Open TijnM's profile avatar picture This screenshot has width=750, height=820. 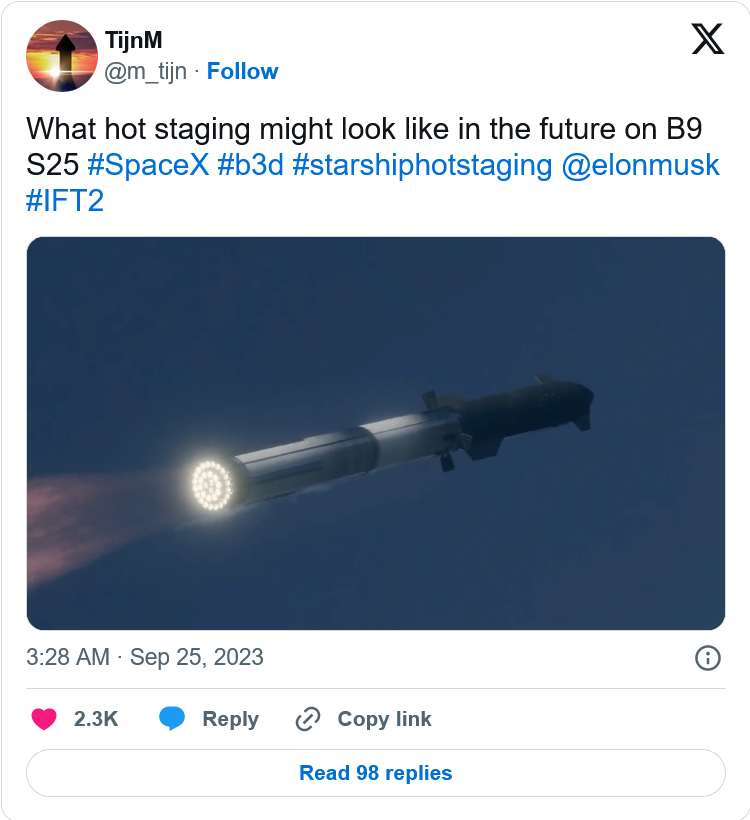[60, 55]
